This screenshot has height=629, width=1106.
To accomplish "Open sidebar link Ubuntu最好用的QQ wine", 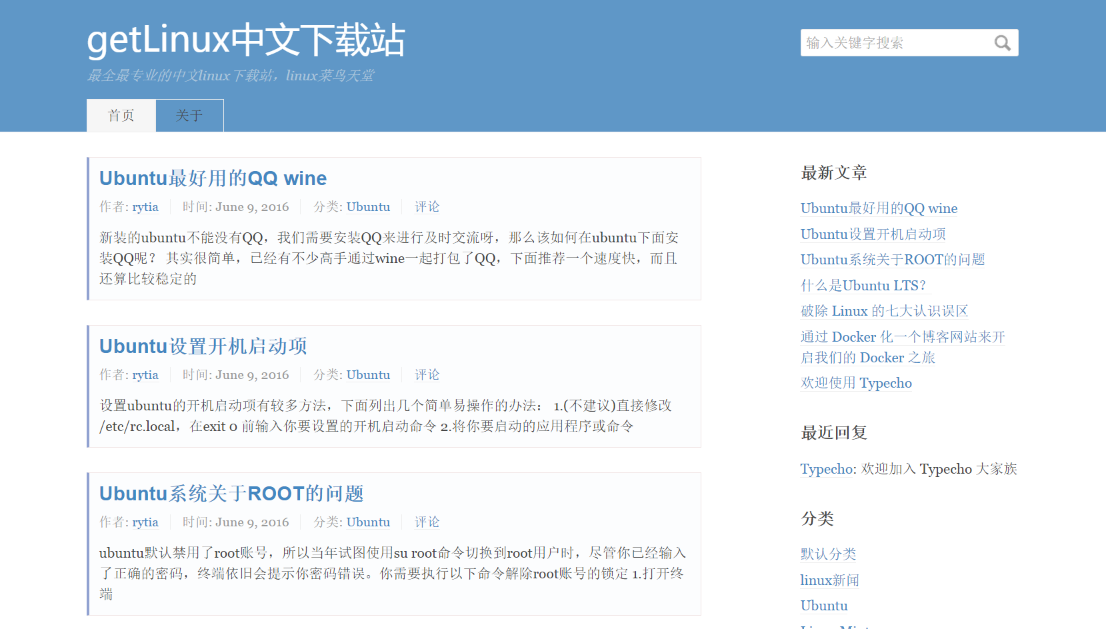I will tap(879, 208).
